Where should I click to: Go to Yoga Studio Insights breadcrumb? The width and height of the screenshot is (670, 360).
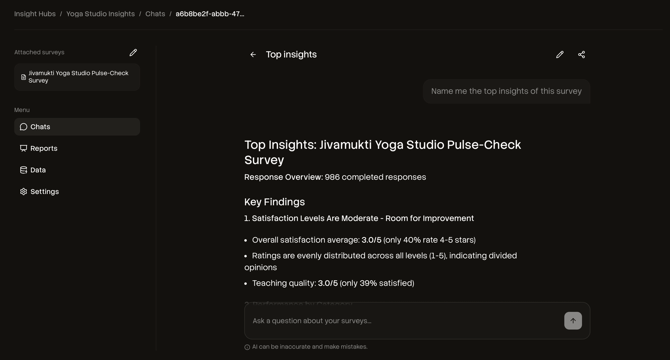click(x=100, y=14)
